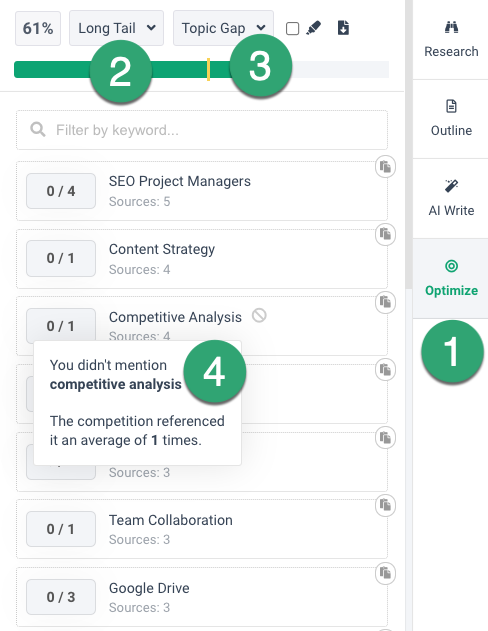This screenshot has width=488, height=631.
Task: Copy Content Strategy keyword icon
Action: coord(385,234)
